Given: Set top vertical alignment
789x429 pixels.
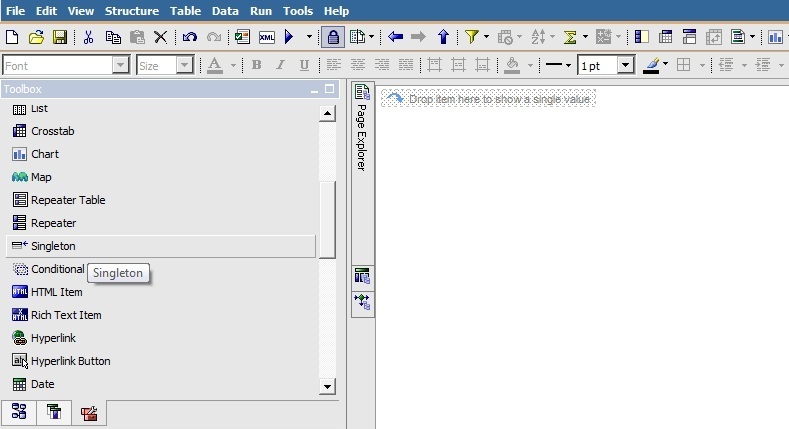Looking at the screenshot, I should [x=434, y=65].
